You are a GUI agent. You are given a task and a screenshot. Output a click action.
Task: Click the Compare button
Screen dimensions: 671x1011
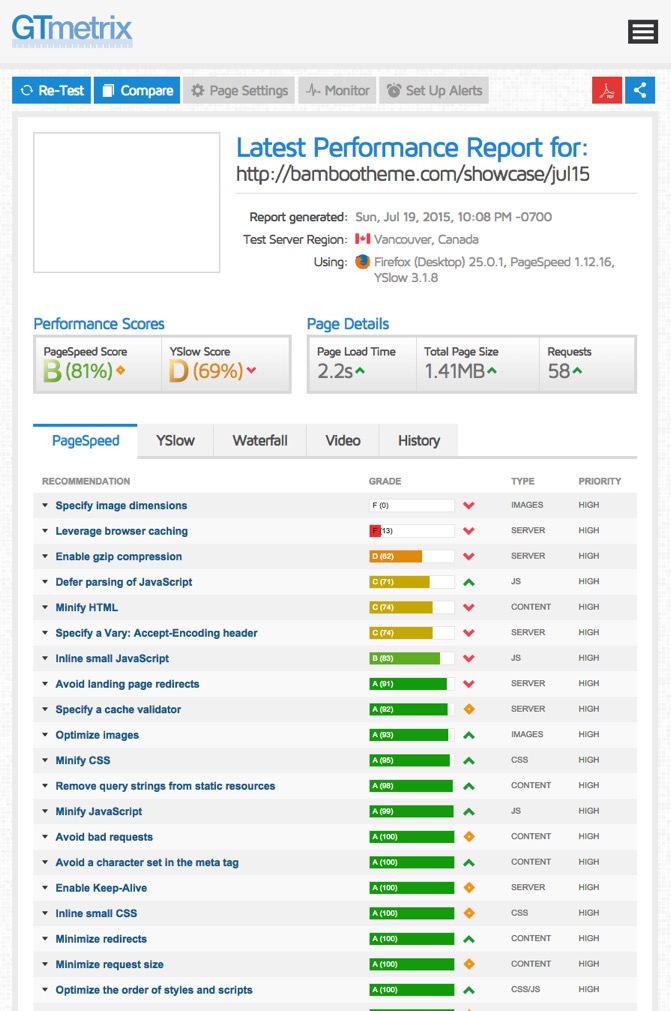tap(137, 90)
